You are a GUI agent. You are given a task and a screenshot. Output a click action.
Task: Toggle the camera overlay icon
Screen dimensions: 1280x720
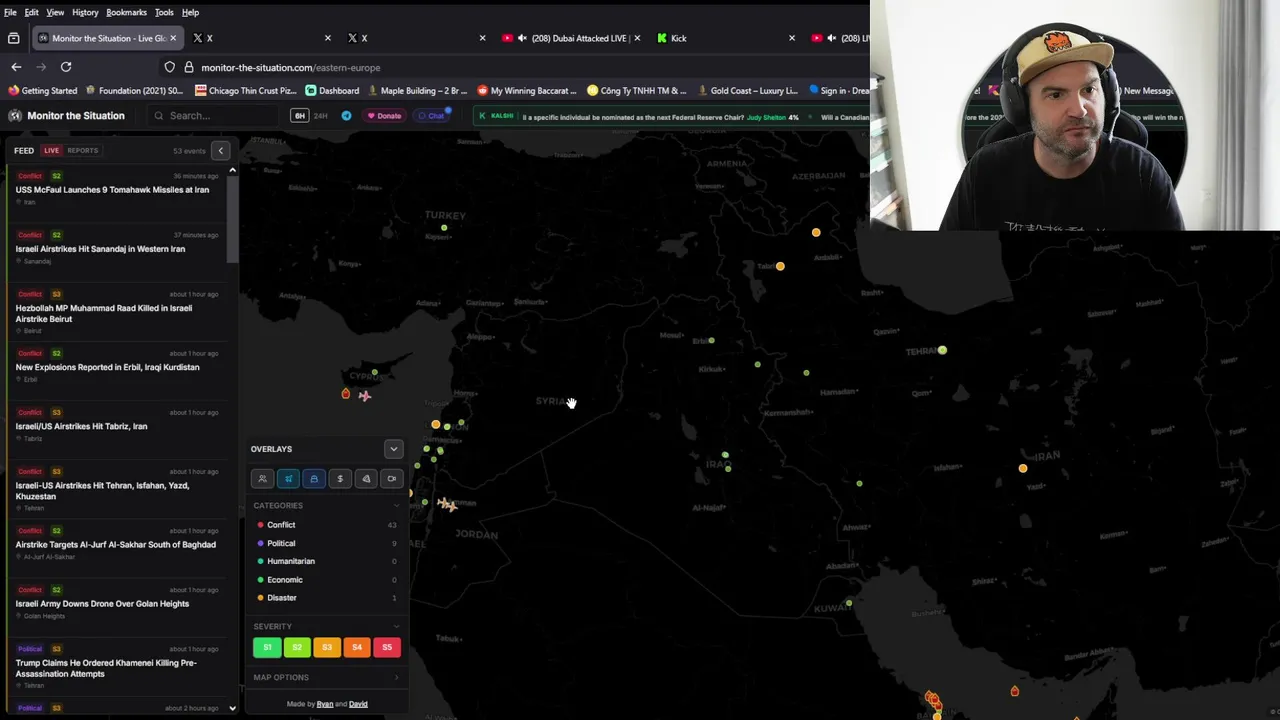tap(392, 479)
